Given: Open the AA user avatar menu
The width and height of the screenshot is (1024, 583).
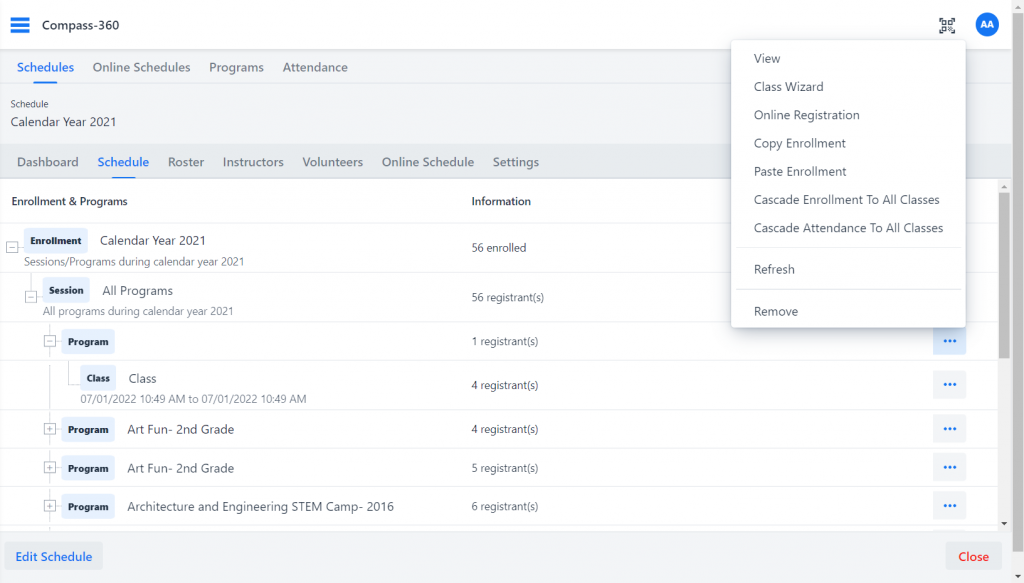Looking at the screenshot, I should click(x=987, y=25).
